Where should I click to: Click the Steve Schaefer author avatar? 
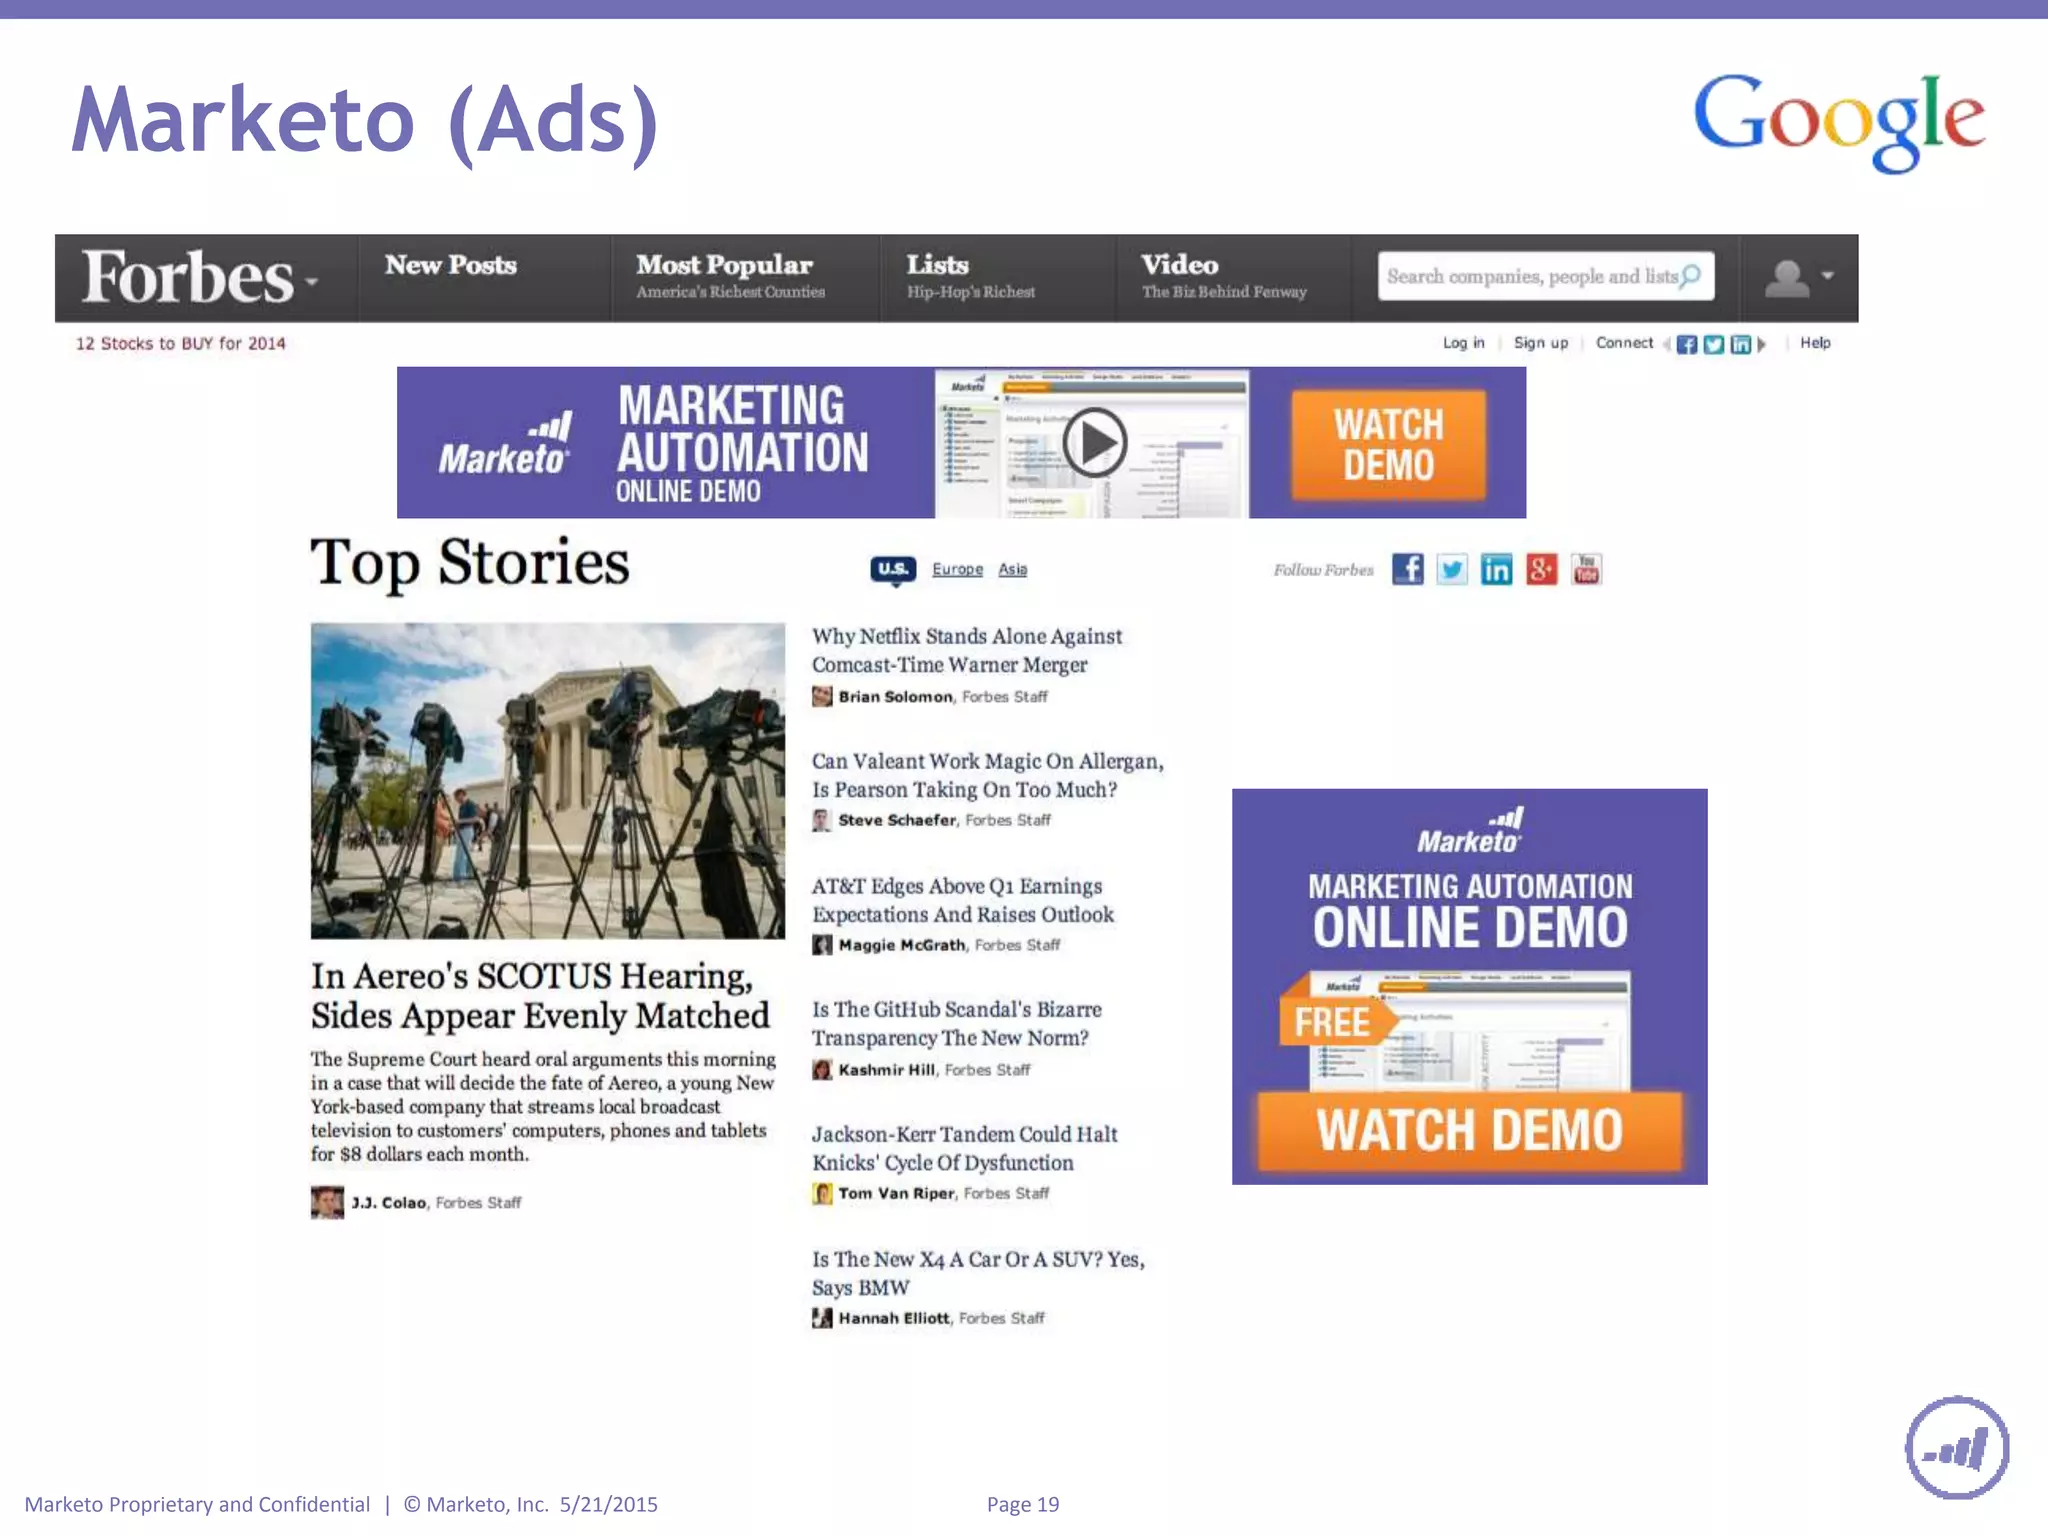click(x=822, y=821)
